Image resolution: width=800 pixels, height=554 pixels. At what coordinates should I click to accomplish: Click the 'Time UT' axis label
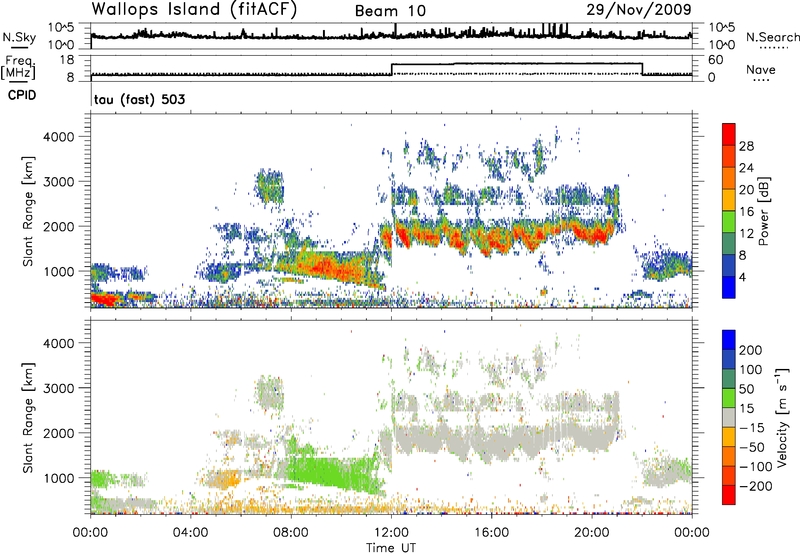[x=391, y=548]
